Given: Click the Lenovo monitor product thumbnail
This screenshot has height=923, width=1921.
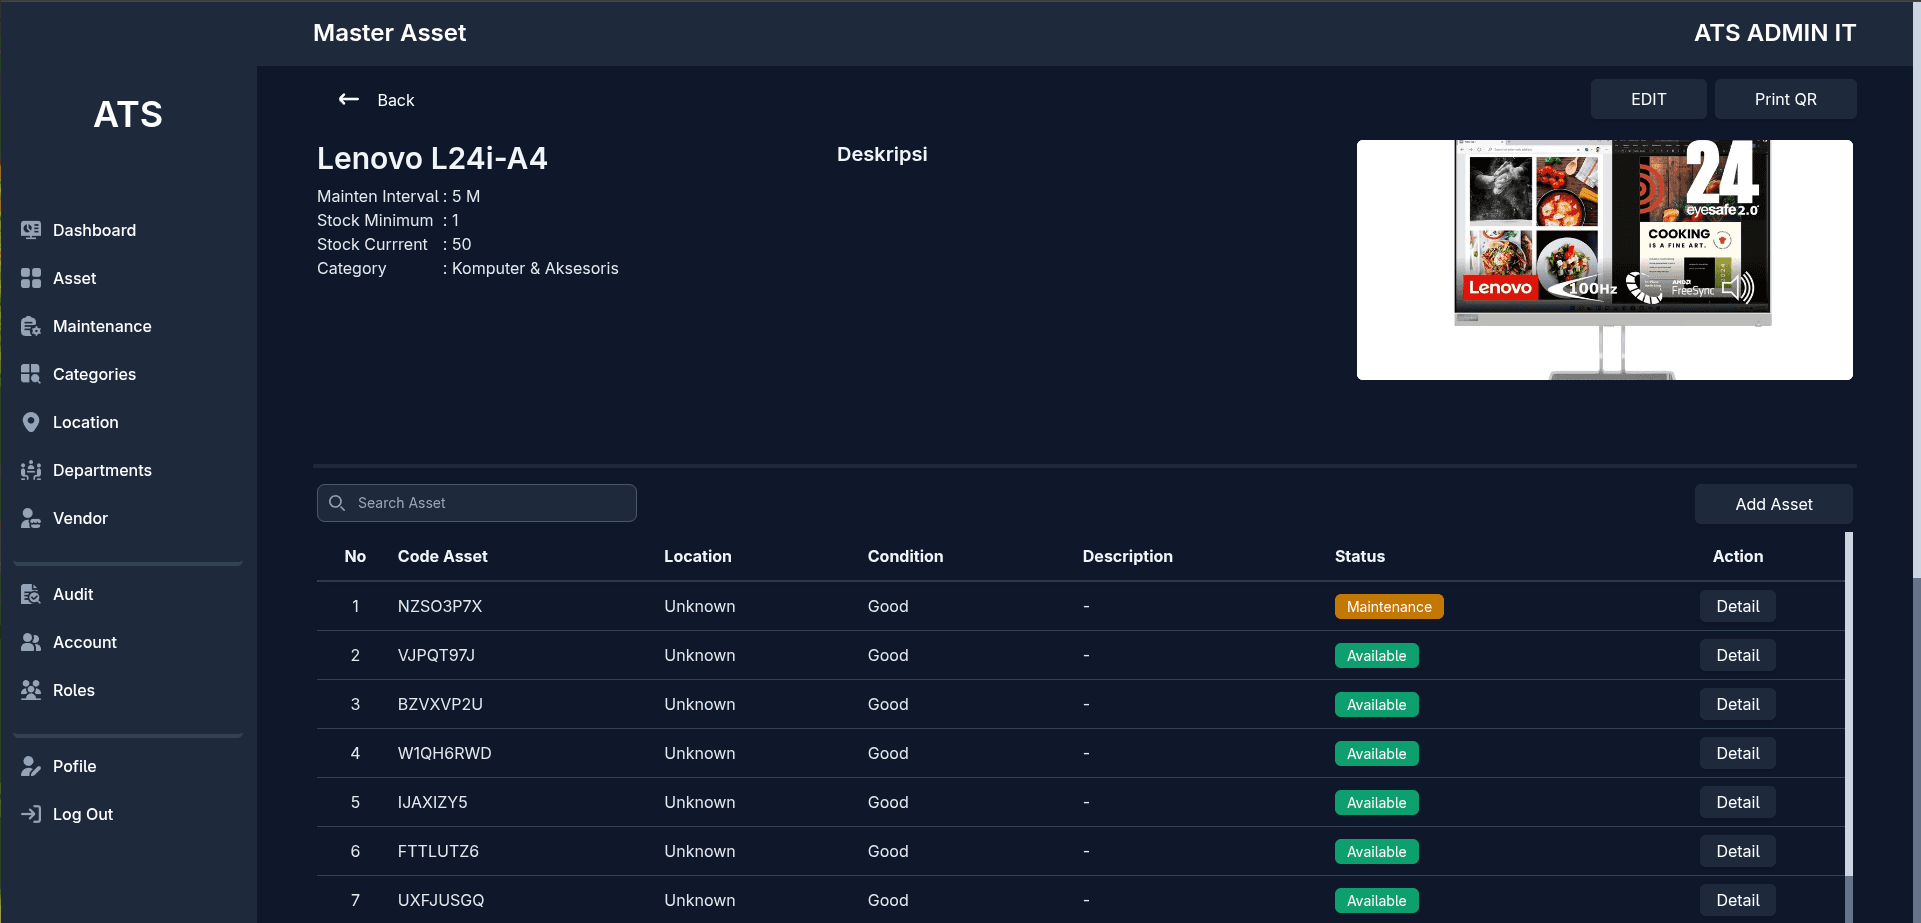Looking at the screenshot, I should coord(1604,259).
